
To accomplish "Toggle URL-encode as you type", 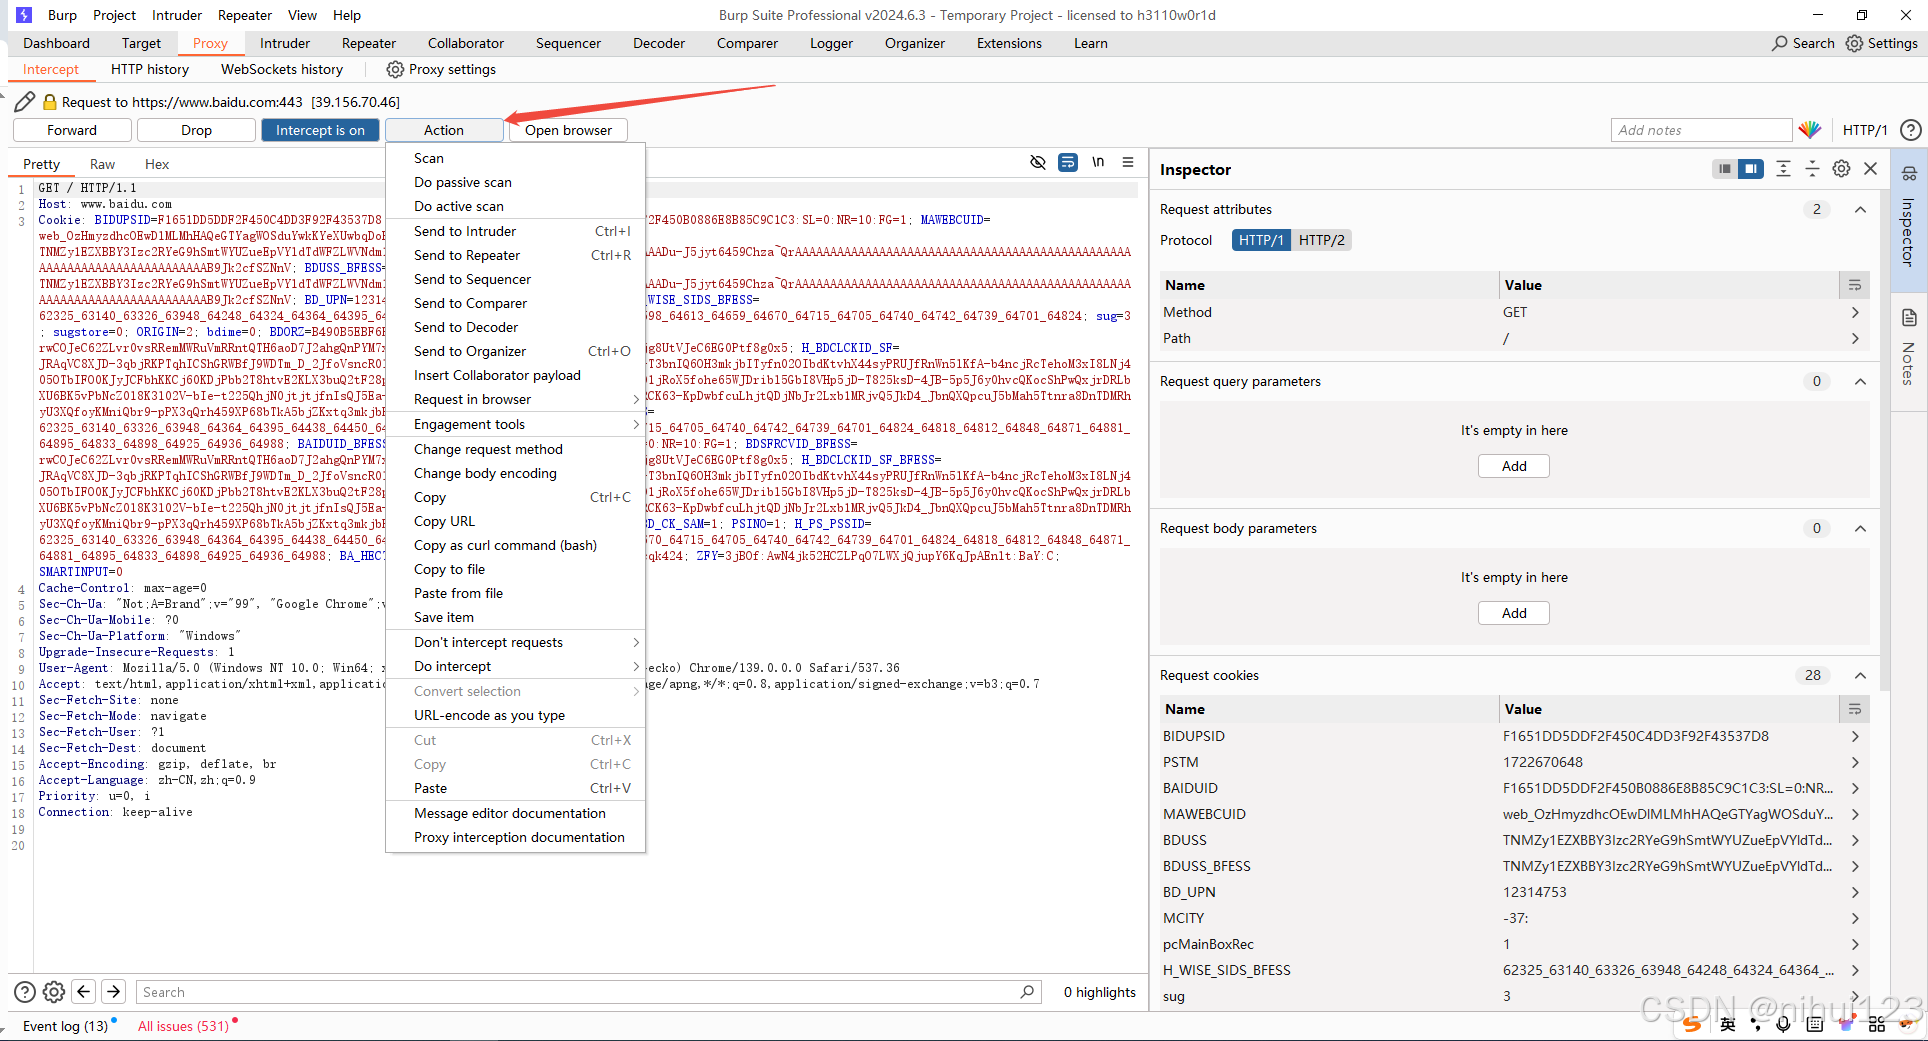I will coord(515,715).
